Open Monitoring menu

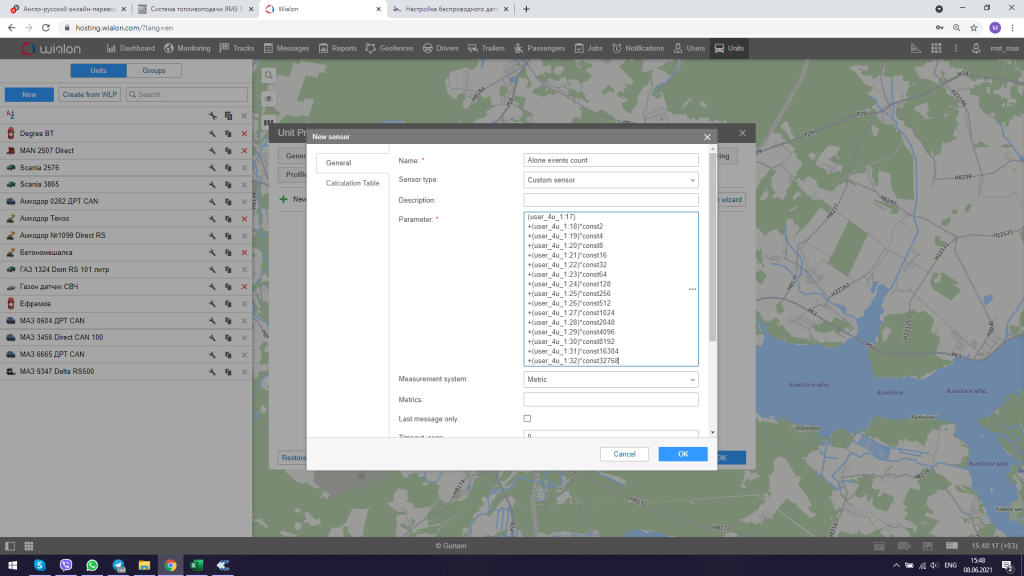pyautogui.click(x=187, y=48)
